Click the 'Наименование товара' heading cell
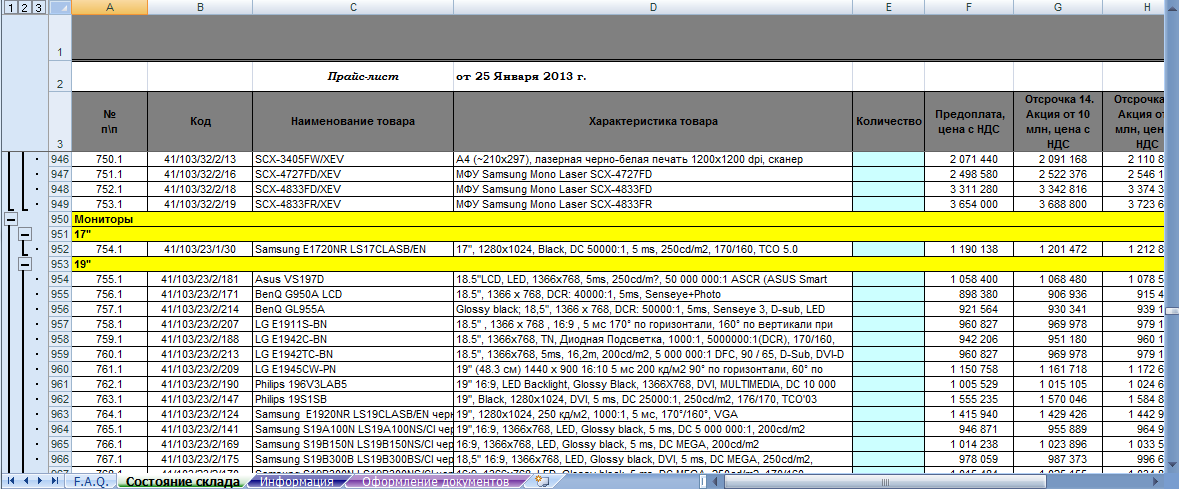Screen dimensions: 1179x489 (353, 121)
